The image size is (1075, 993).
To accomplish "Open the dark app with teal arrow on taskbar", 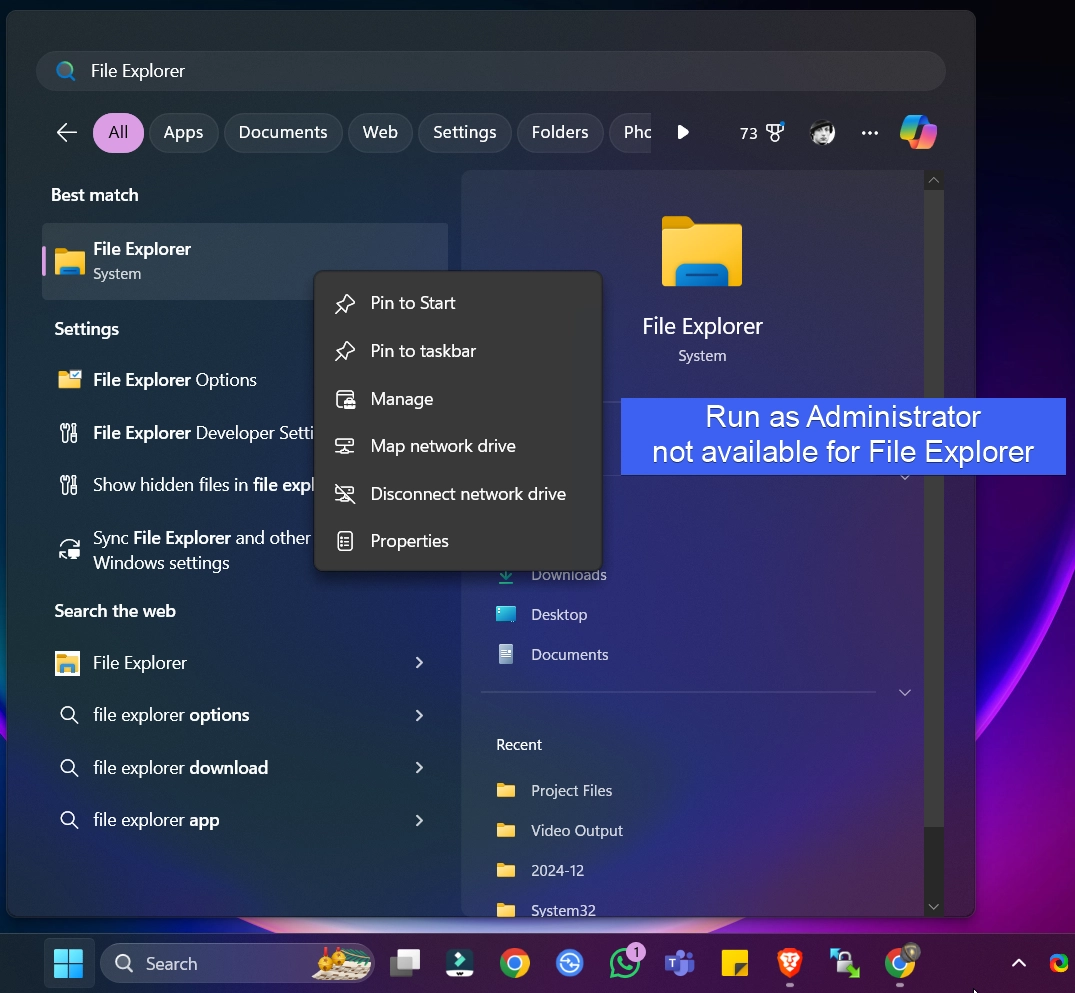I will click(x=459, y=963).
